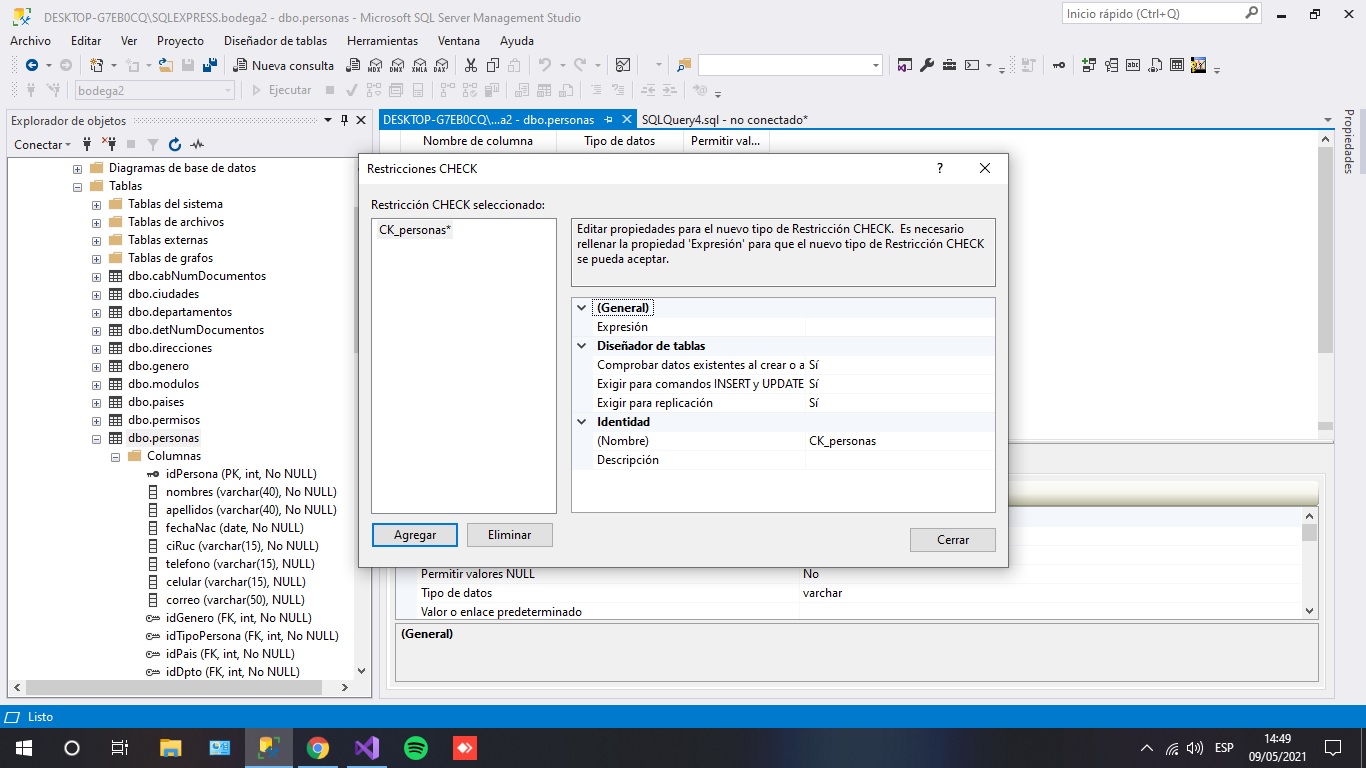Click the new project icon

pyautogui.click(x=97, y=65)
